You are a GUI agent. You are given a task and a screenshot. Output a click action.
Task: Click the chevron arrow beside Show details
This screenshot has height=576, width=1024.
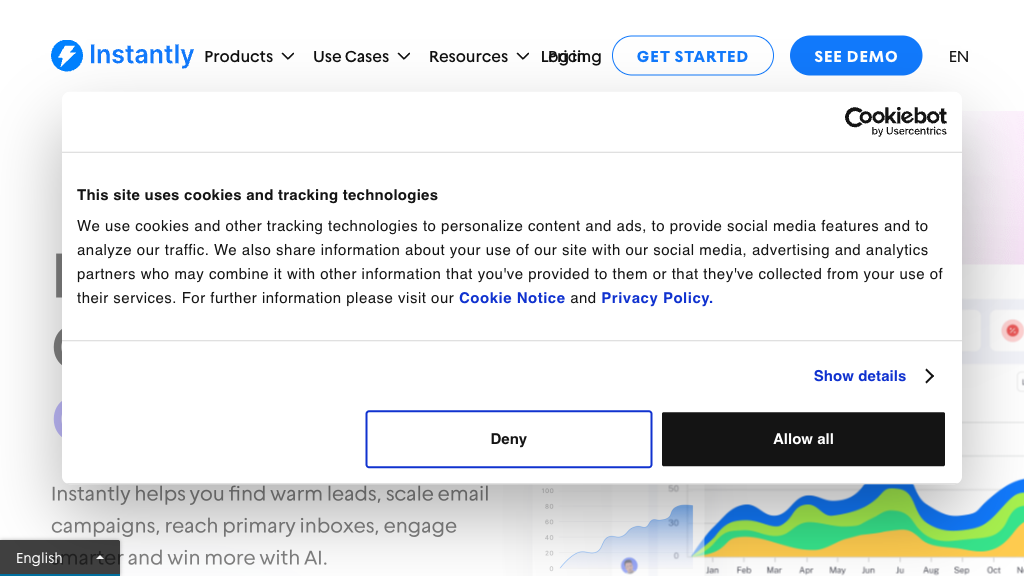click(x=930, y=376)
